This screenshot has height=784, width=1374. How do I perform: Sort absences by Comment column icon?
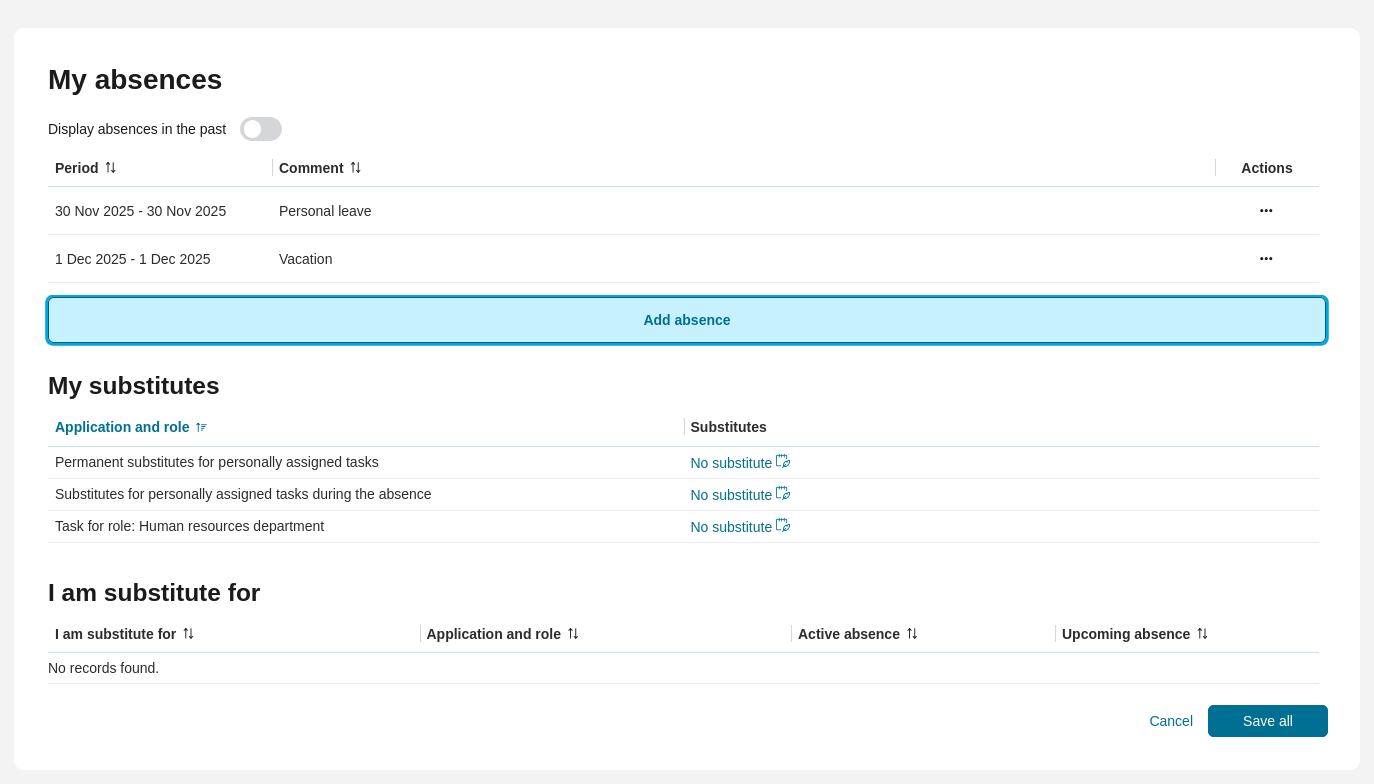pyautogui.click(x=355, y=168)
